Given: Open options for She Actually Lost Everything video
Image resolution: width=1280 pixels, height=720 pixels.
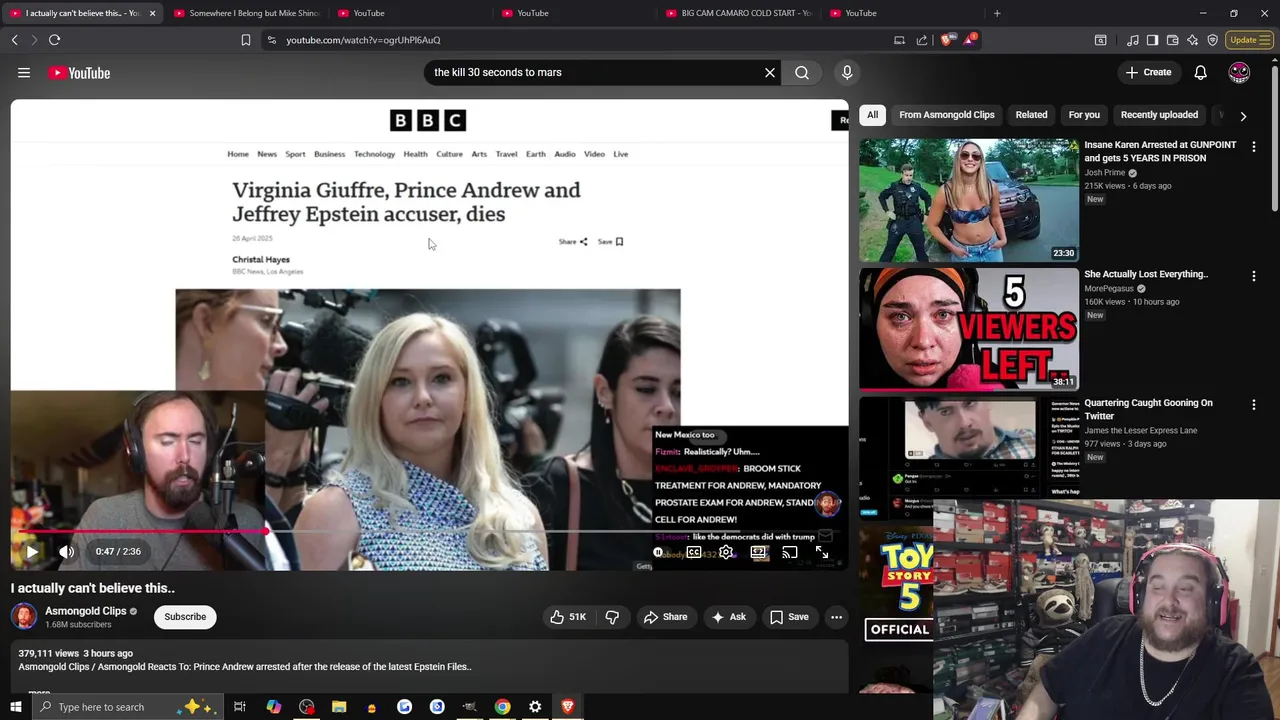Looking at the screenshot, I should 1254,276.
